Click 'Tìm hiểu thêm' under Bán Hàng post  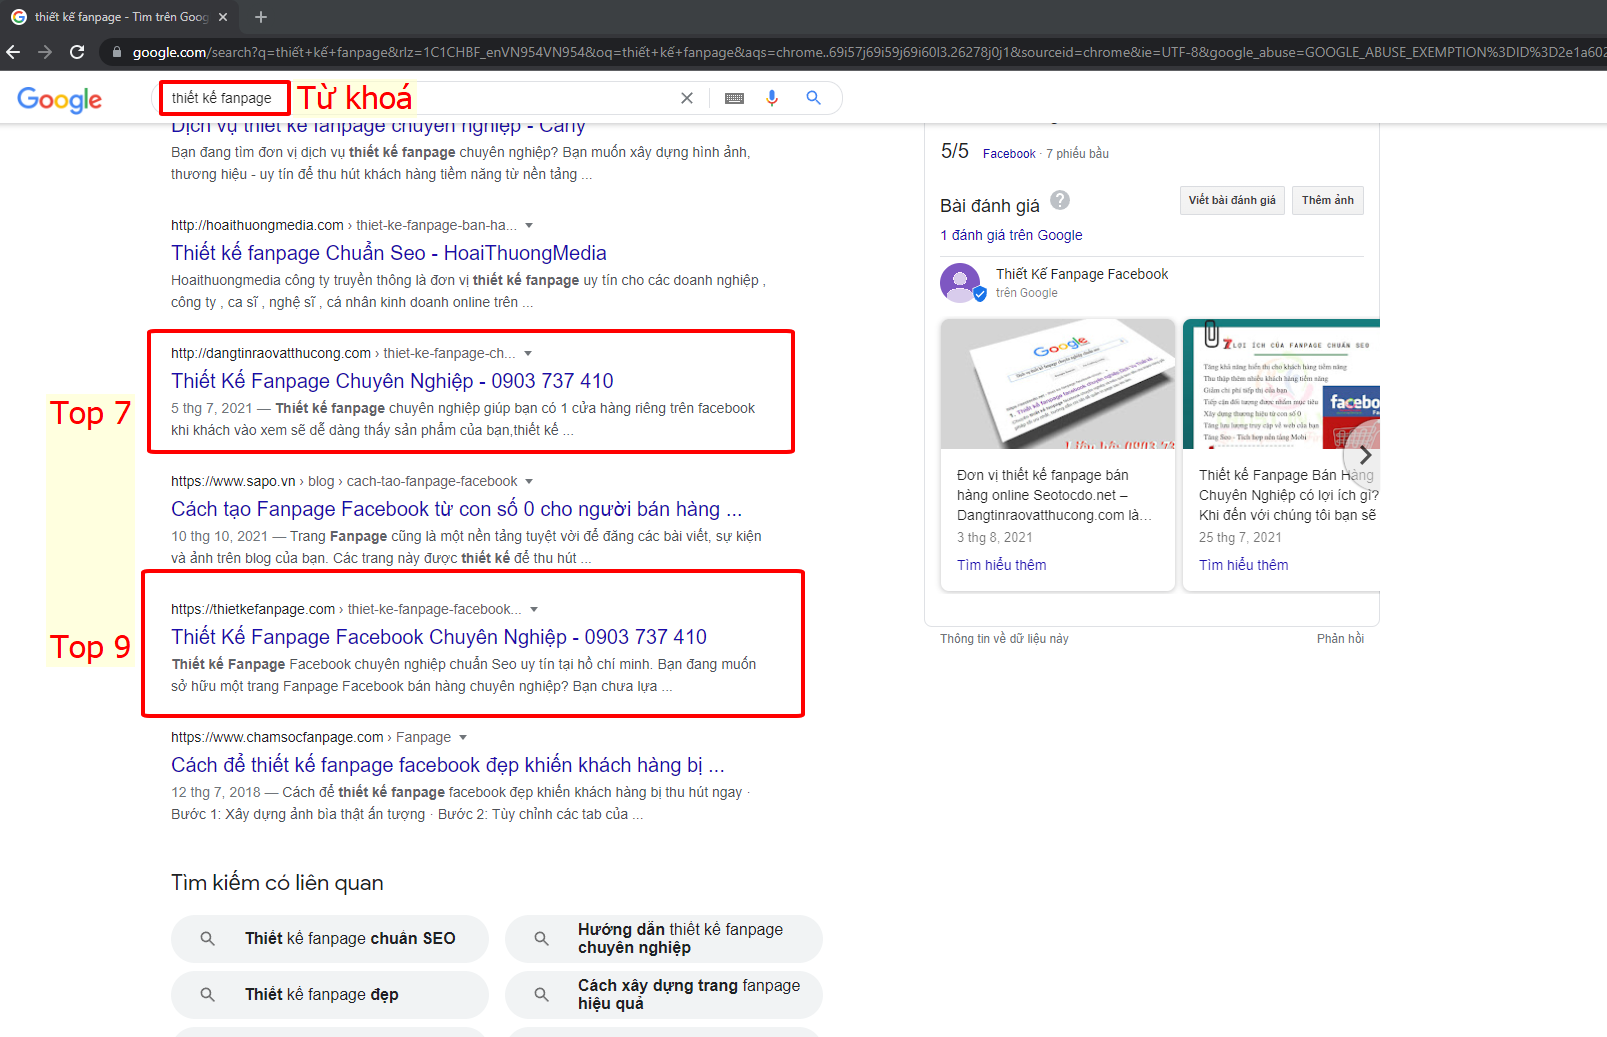1244,565
